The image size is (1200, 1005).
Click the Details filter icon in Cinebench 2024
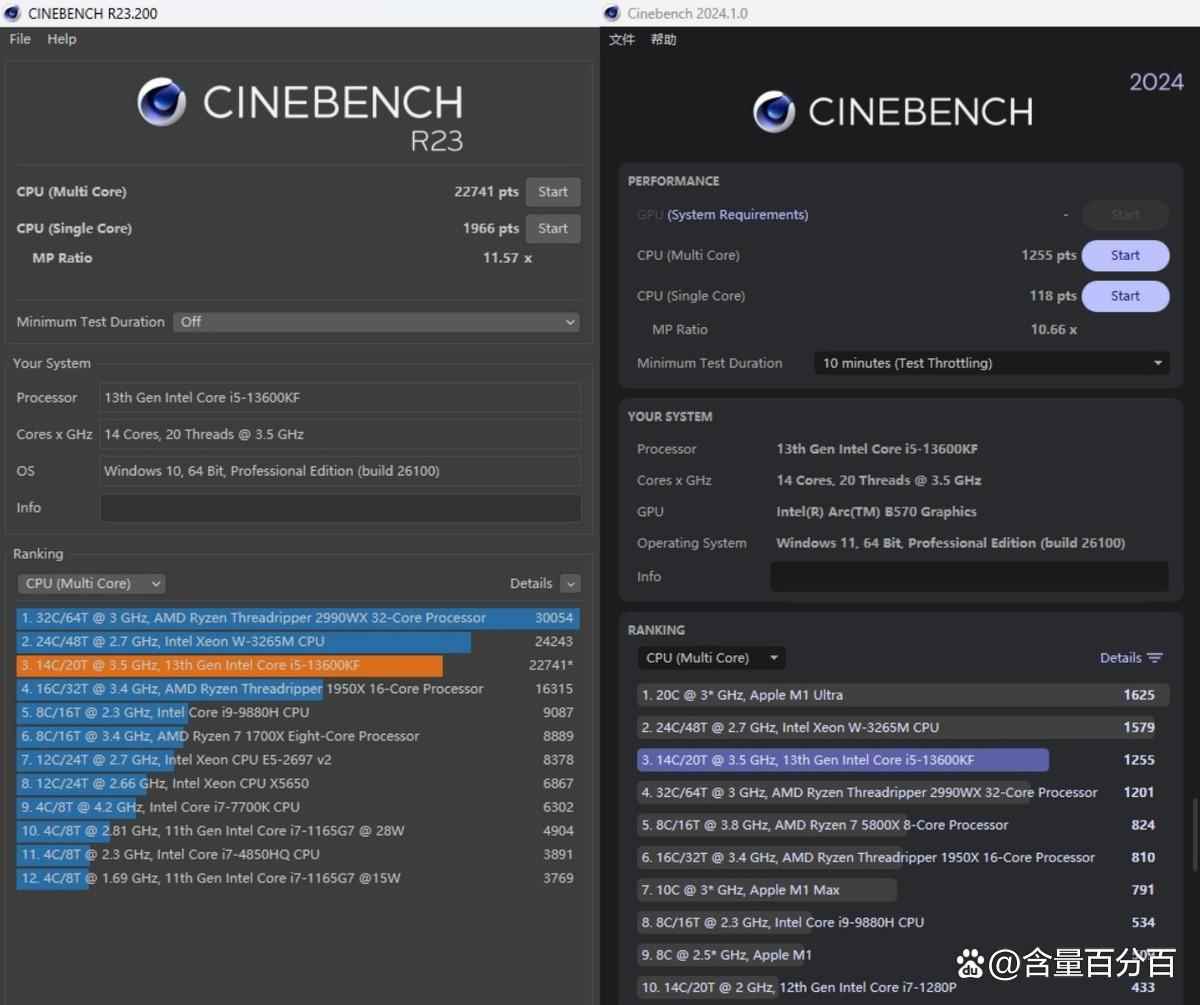(1155, 658)
